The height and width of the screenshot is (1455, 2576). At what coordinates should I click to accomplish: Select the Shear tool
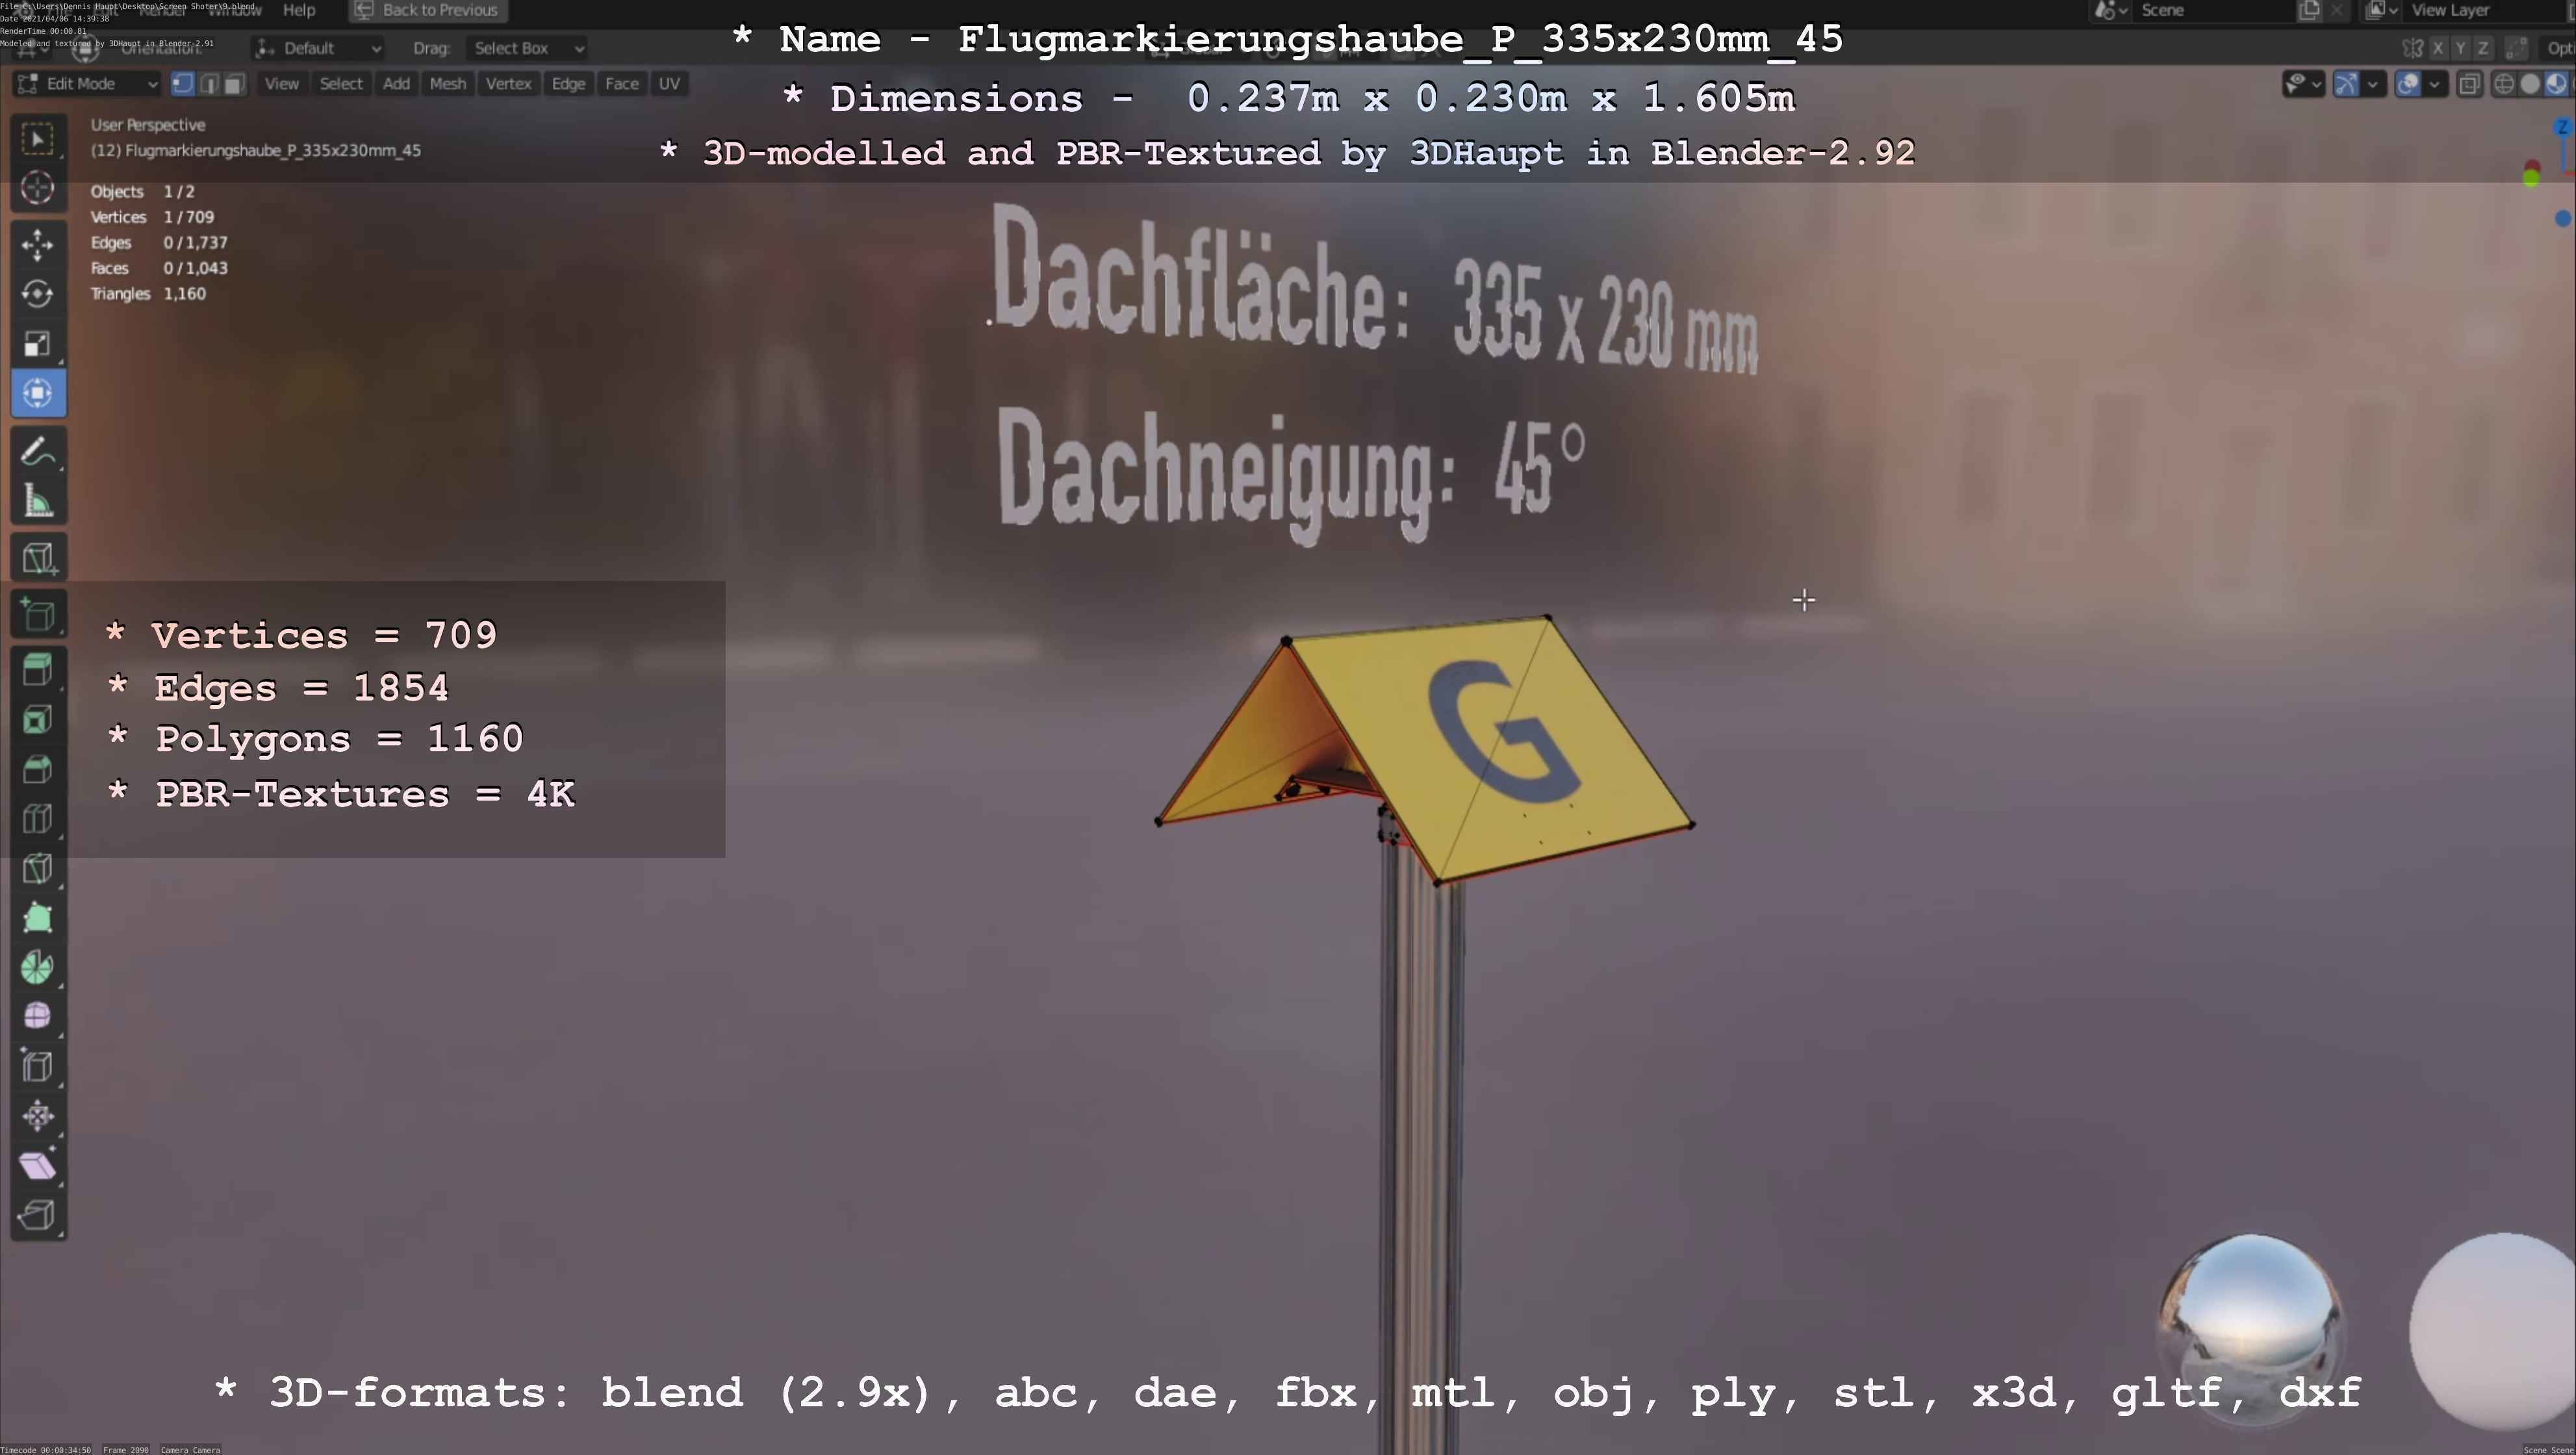tap(38, 1165)
